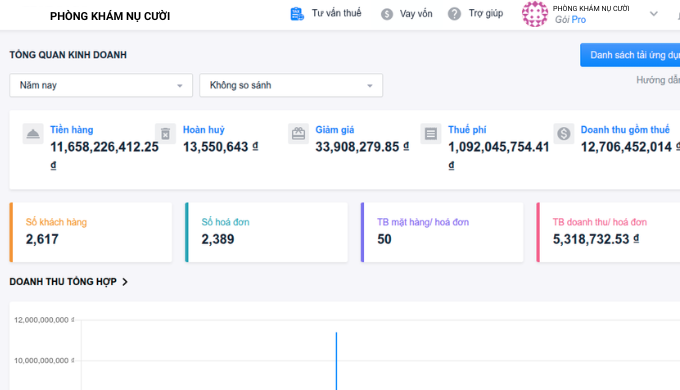Select the Số hoá đơn card
Image resolution: width=680 pixels, height=390 pixels.
(266, 232)
